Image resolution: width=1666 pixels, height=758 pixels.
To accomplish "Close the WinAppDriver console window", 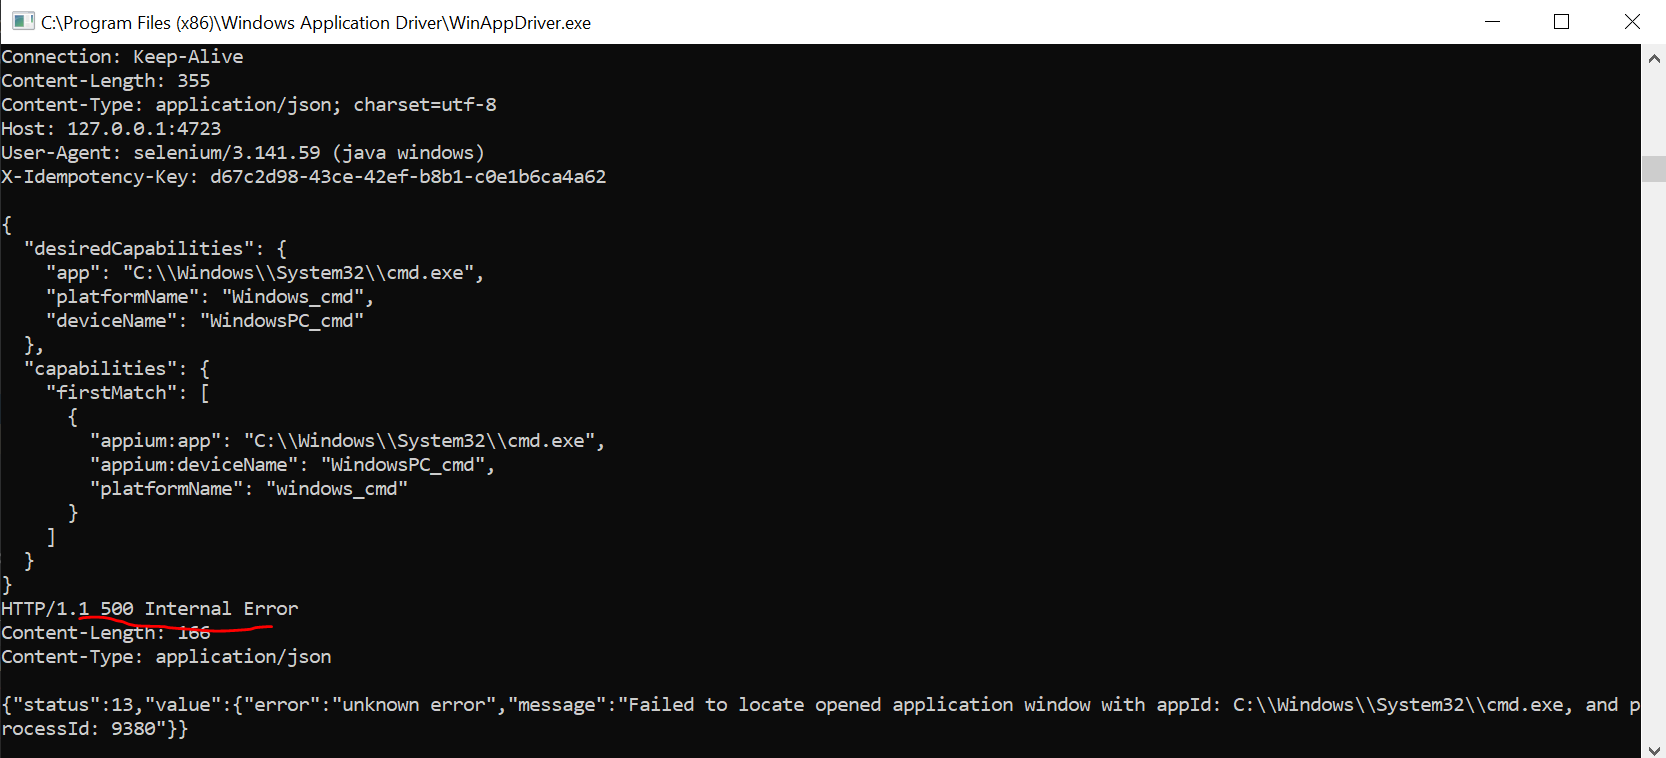I will (1632, 21).
